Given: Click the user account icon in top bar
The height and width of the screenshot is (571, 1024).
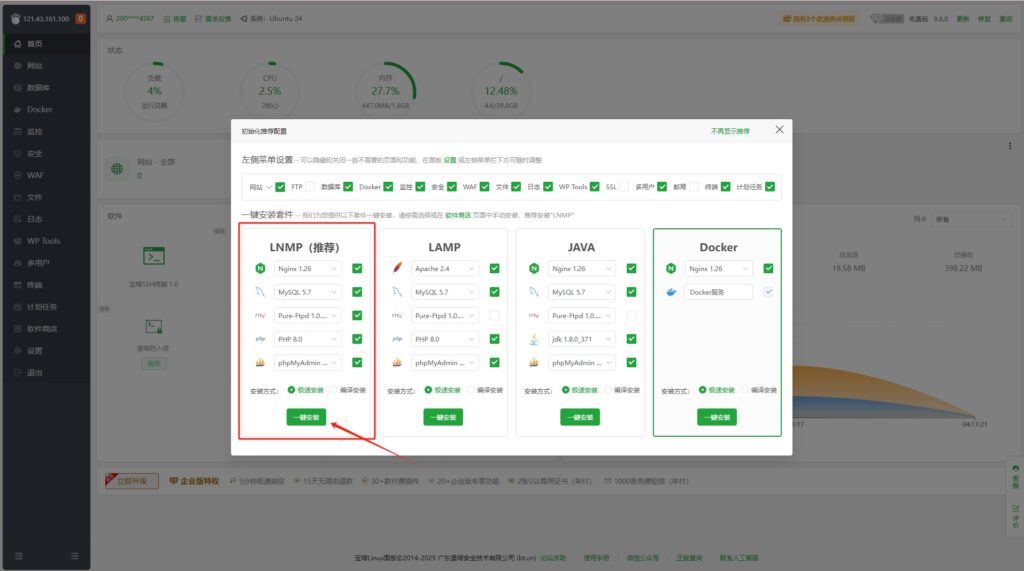Looking at the screenshot, I should click(x=110, y=18).
